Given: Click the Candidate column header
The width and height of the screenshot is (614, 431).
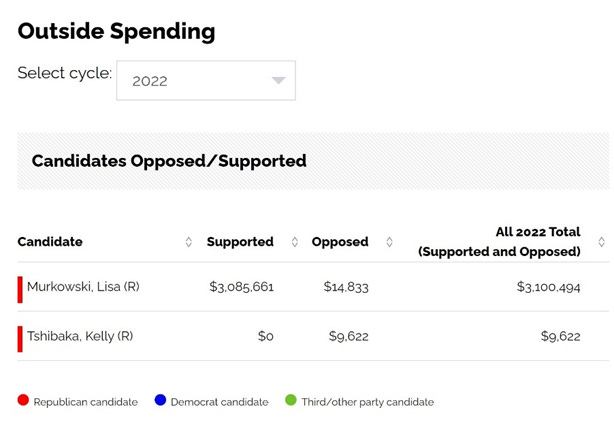Looking at the screenshot, I should pos(50,242).
